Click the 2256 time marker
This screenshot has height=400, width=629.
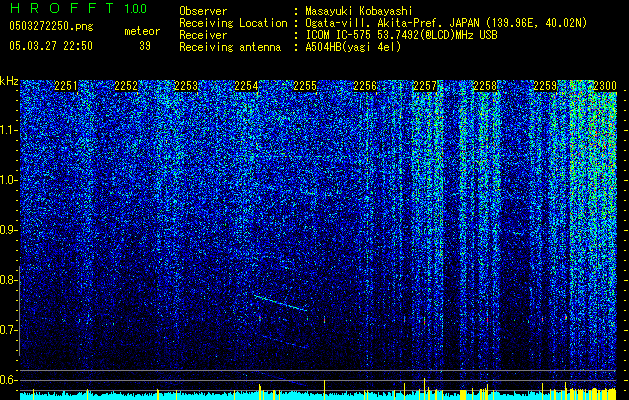pyautogui.click(x=365, y=86)
